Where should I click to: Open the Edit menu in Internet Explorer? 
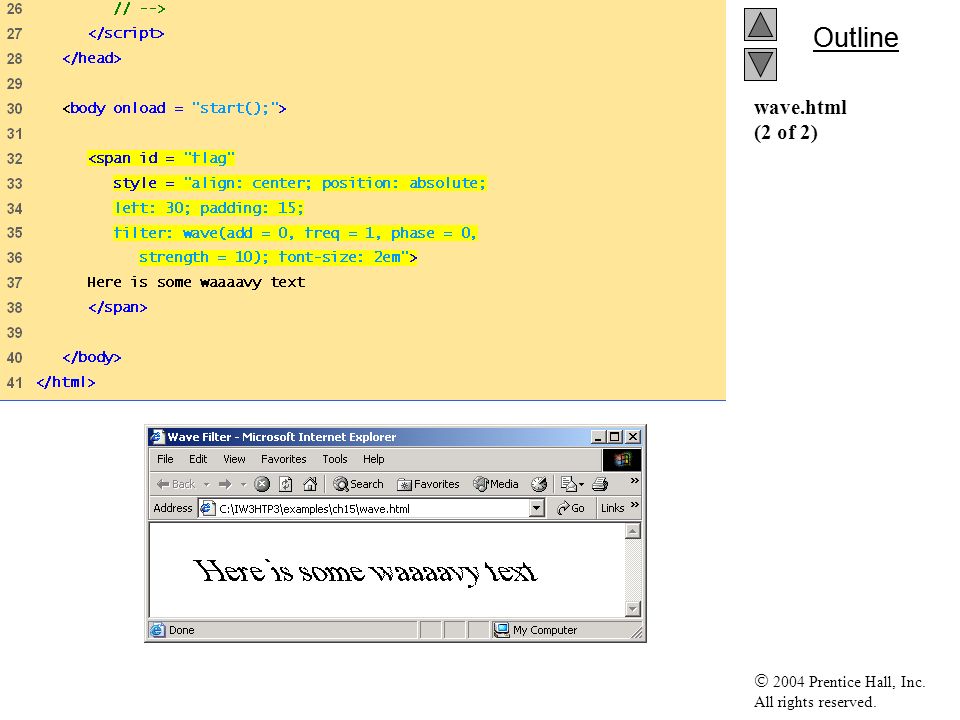[198, 459]
